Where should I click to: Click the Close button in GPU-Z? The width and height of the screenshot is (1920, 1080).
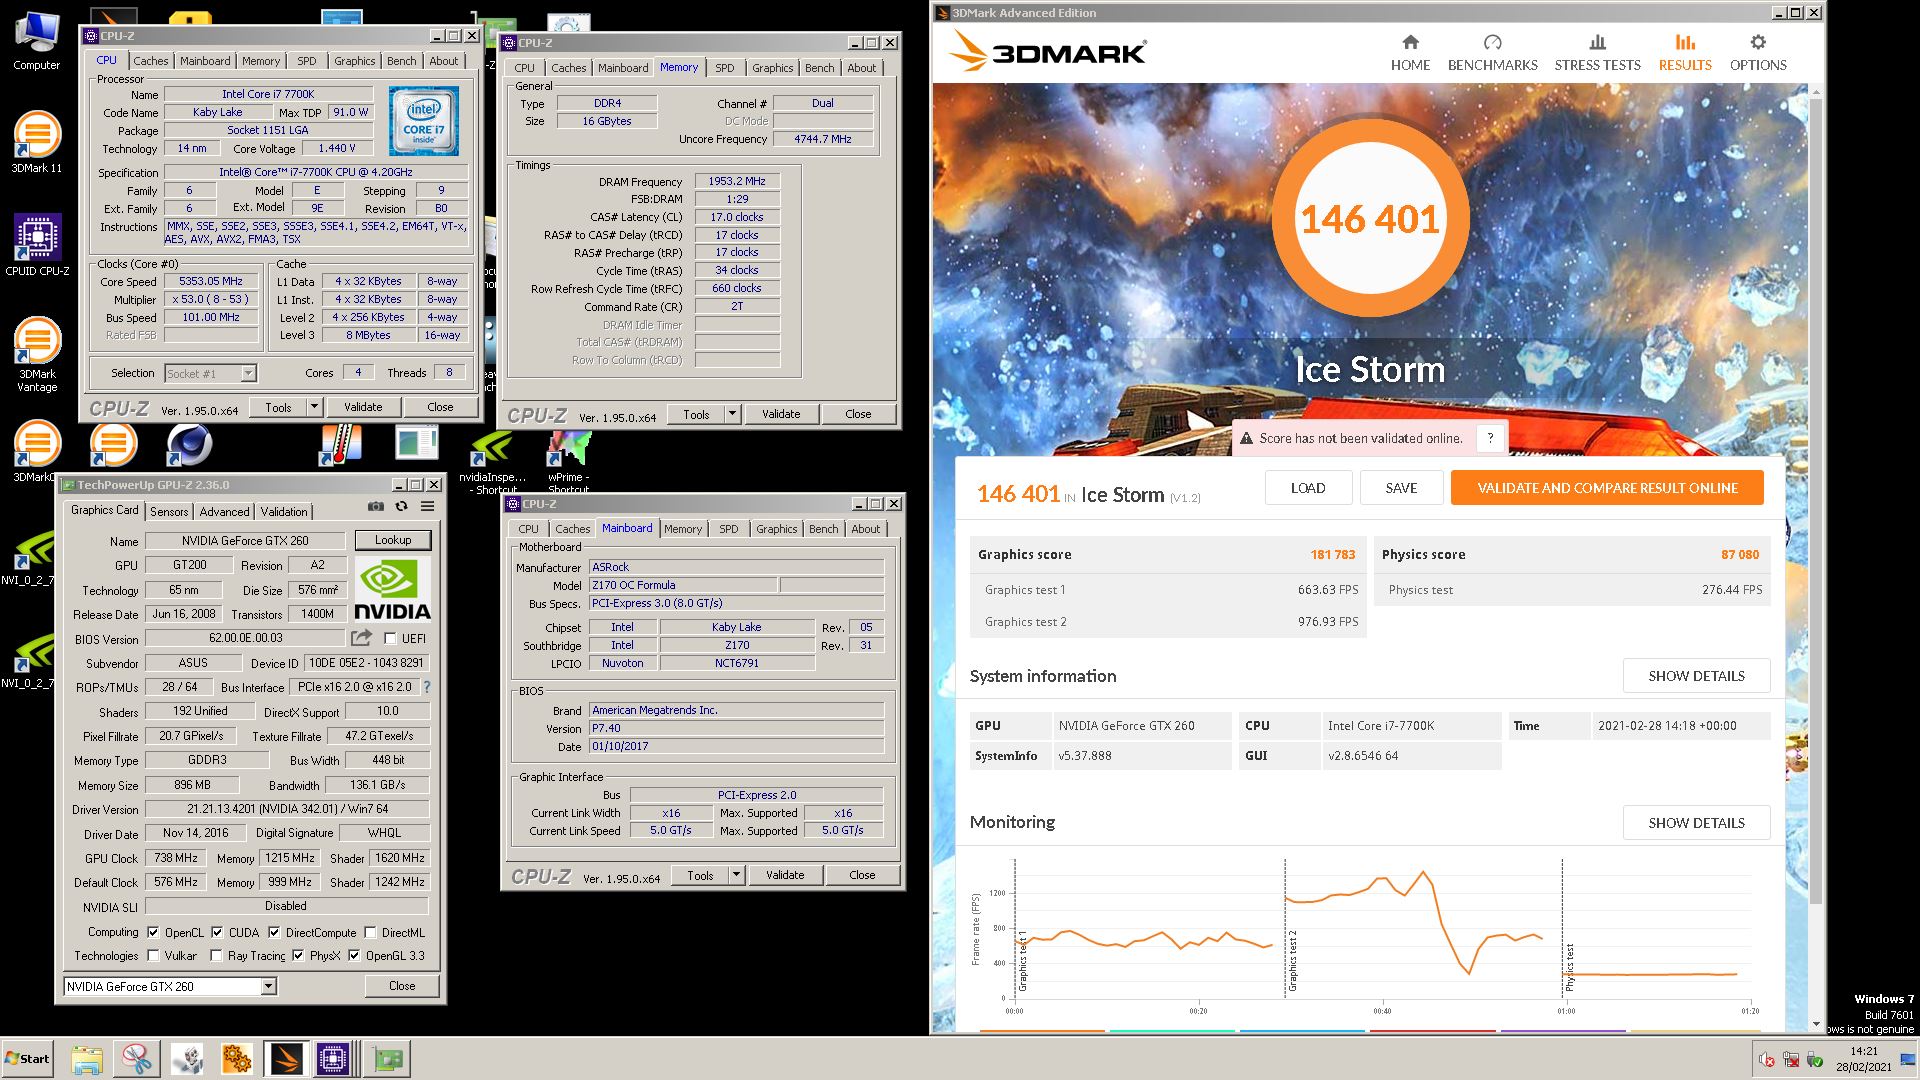click(402, 986)
